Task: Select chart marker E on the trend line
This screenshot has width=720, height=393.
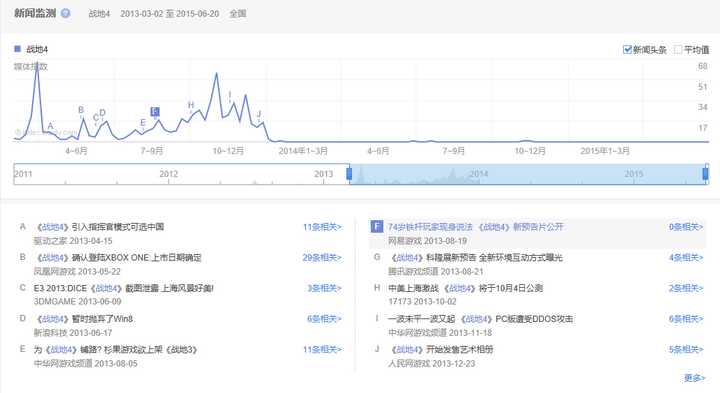Action: point(143,123)
